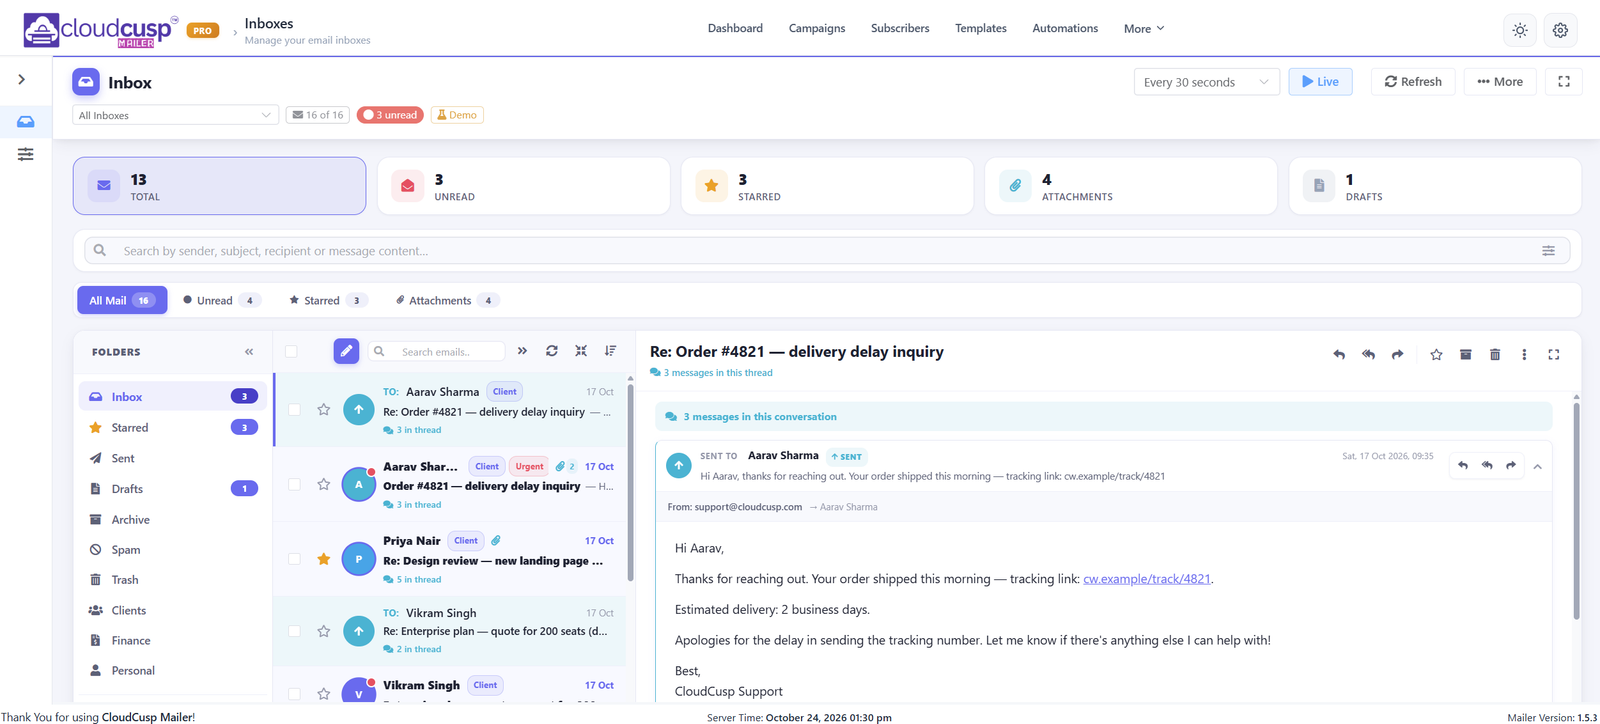Click the Refresh button
Screen dimensions: 1600x724
coord(1413,82)
